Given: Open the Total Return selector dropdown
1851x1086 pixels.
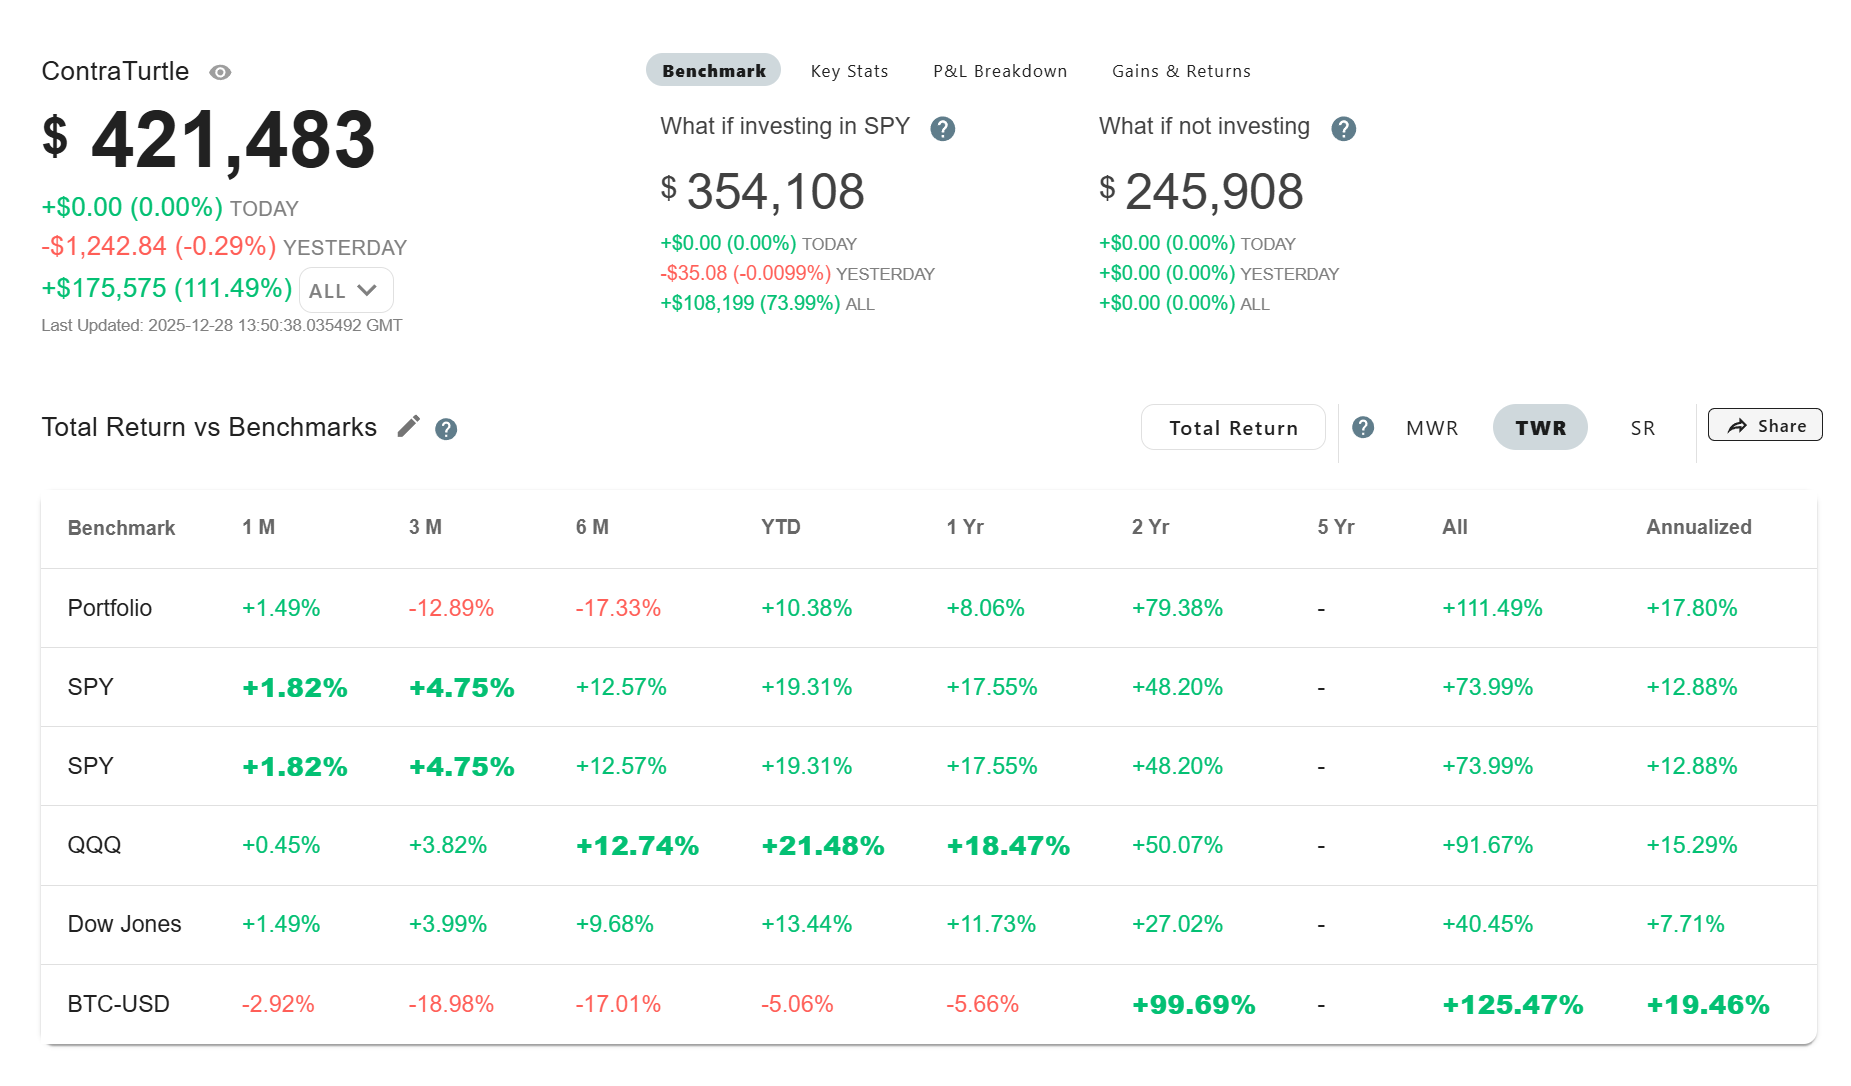Looking at the screenshot, I should point(1232,428).
